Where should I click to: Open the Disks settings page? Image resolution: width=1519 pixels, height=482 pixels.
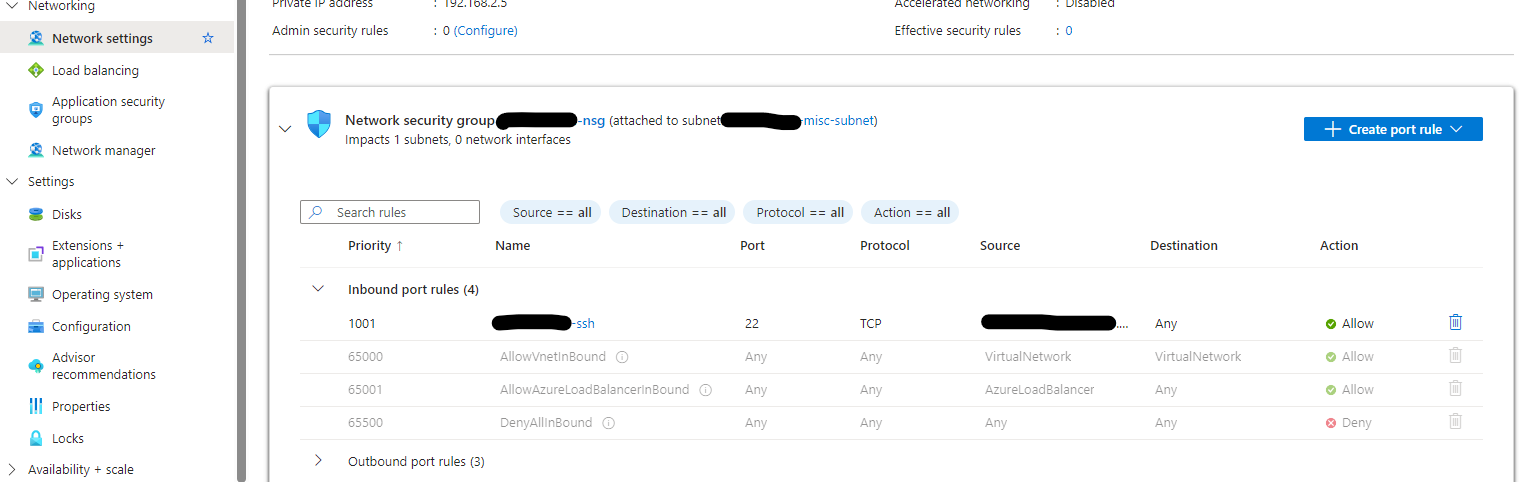(67, 214)
